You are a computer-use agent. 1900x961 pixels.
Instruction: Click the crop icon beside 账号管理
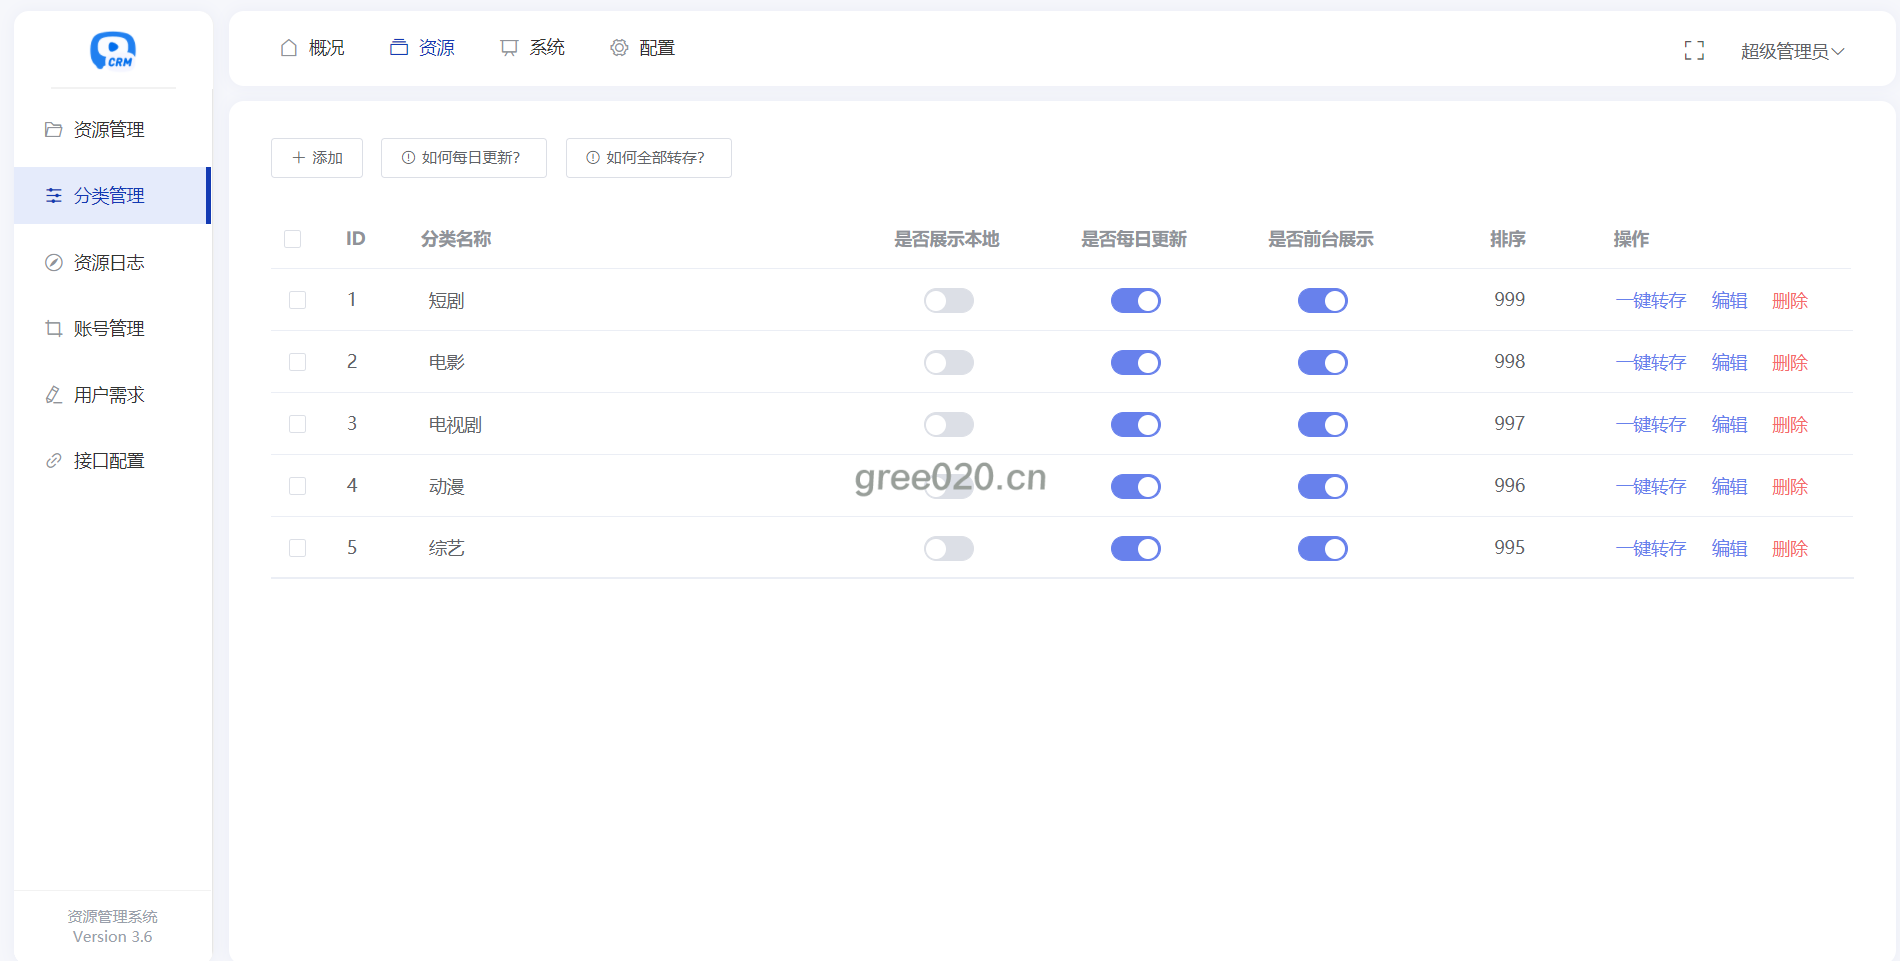54,329
